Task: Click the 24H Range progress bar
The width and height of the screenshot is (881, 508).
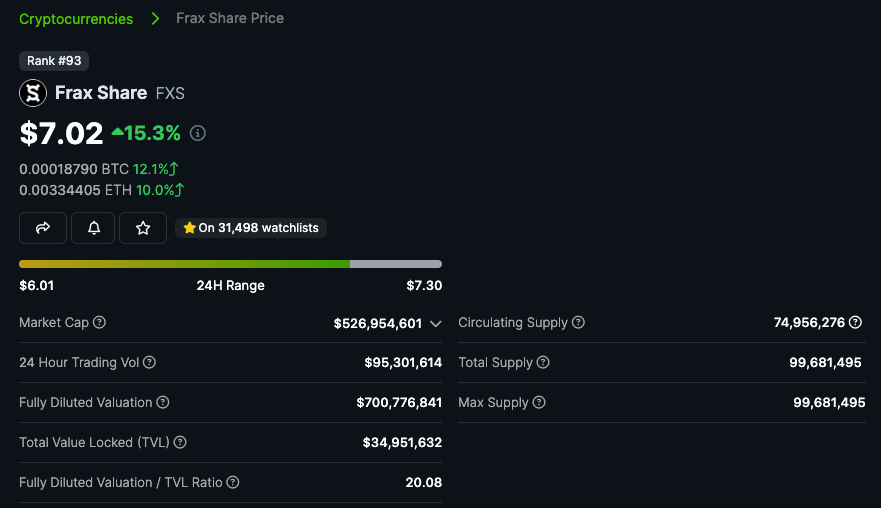Action: point(230,264)
